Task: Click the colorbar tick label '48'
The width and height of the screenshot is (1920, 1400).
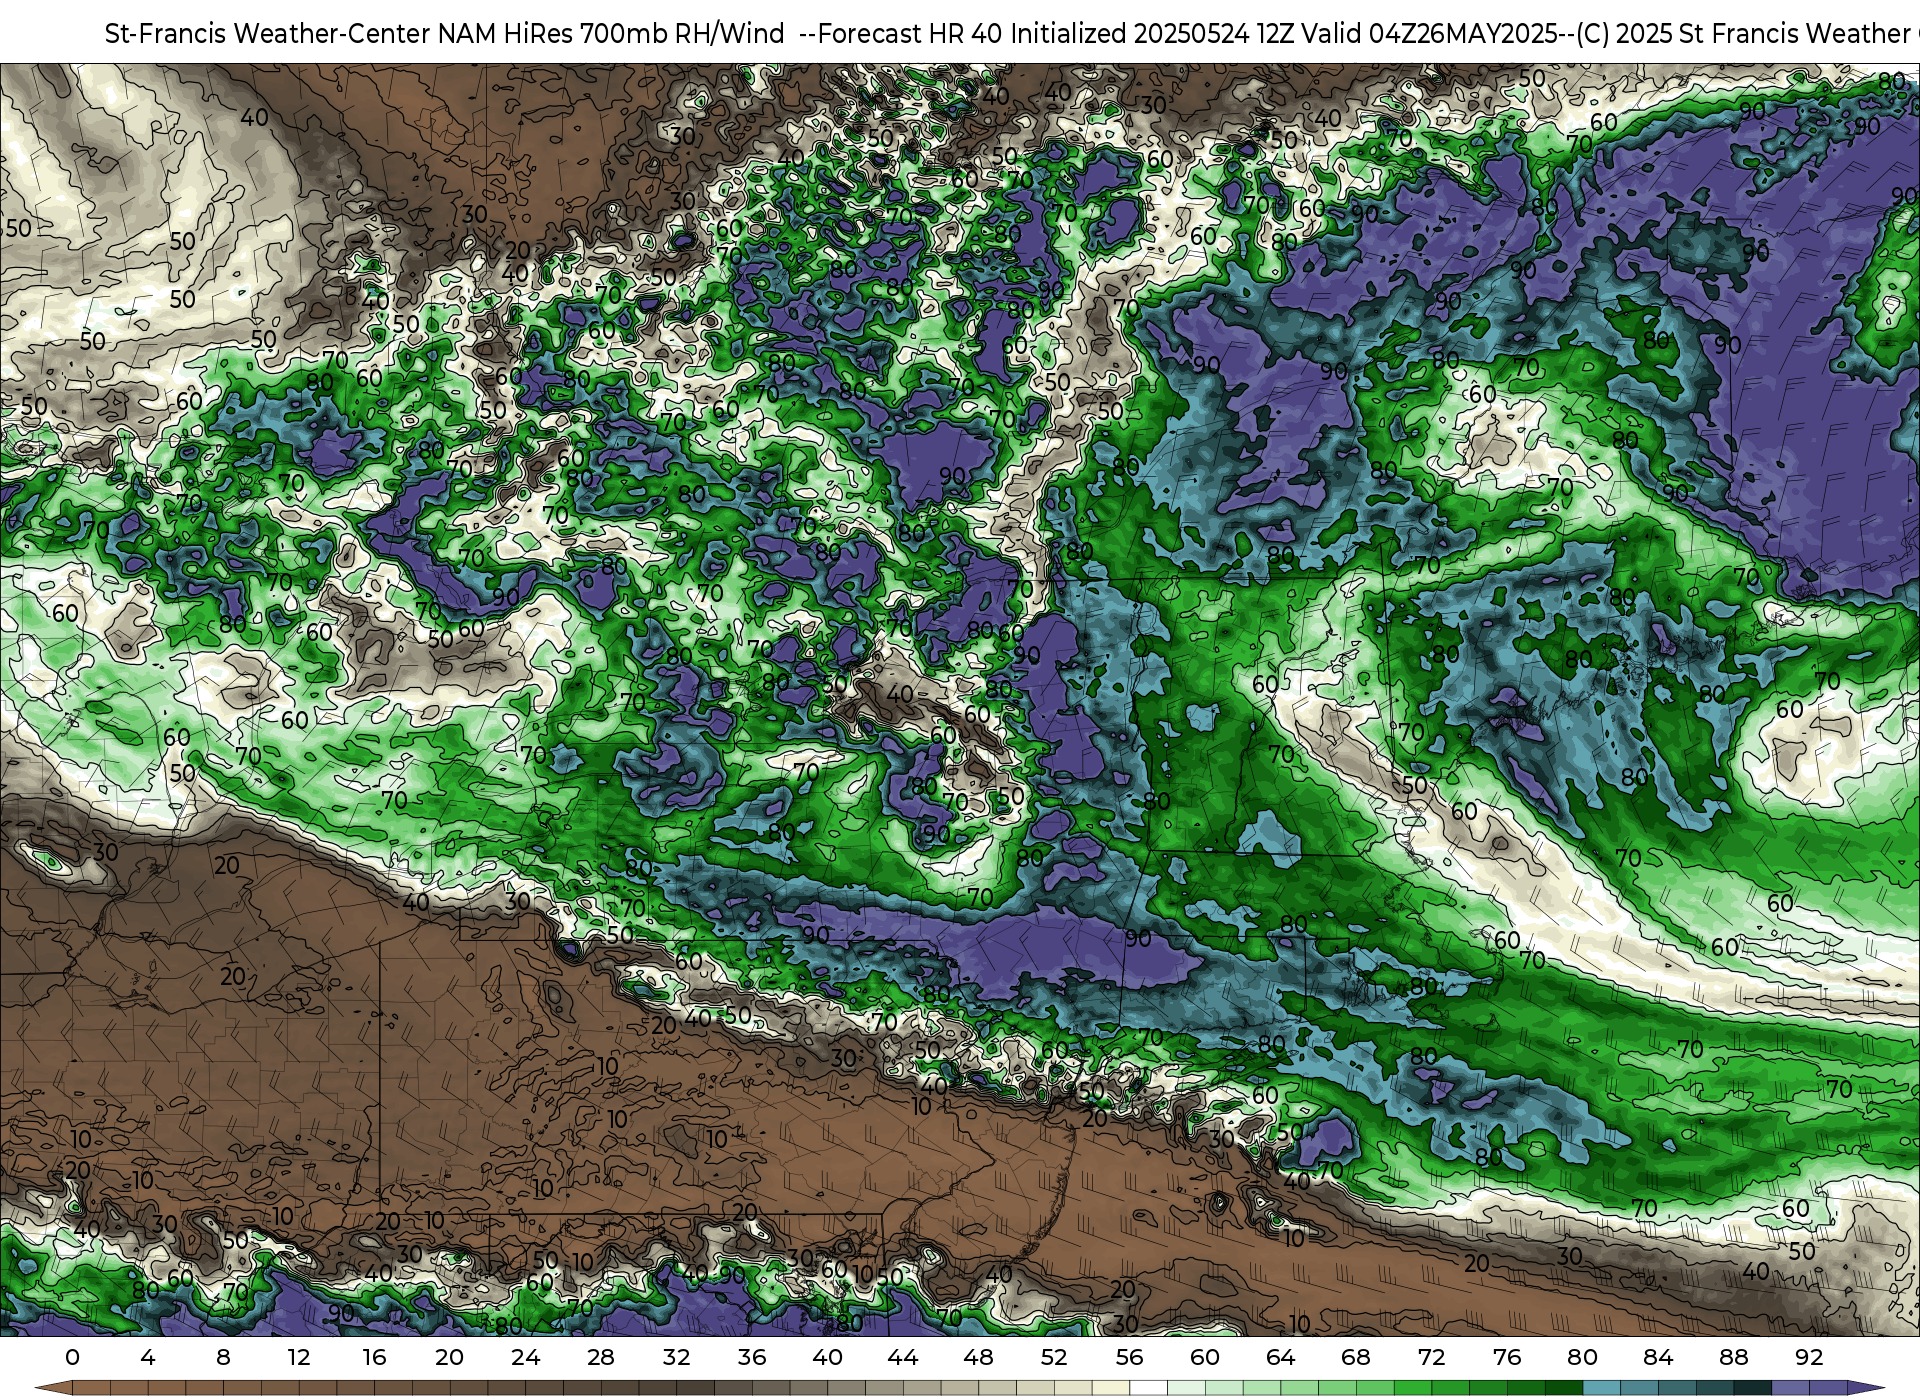Action: coord(978,1357)
